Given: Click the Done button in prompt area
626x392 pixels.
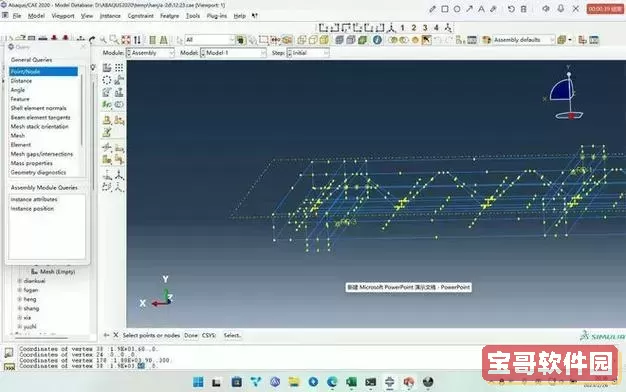Looking at the screenshot, I should pyautogui.click(x=191, y=335).
